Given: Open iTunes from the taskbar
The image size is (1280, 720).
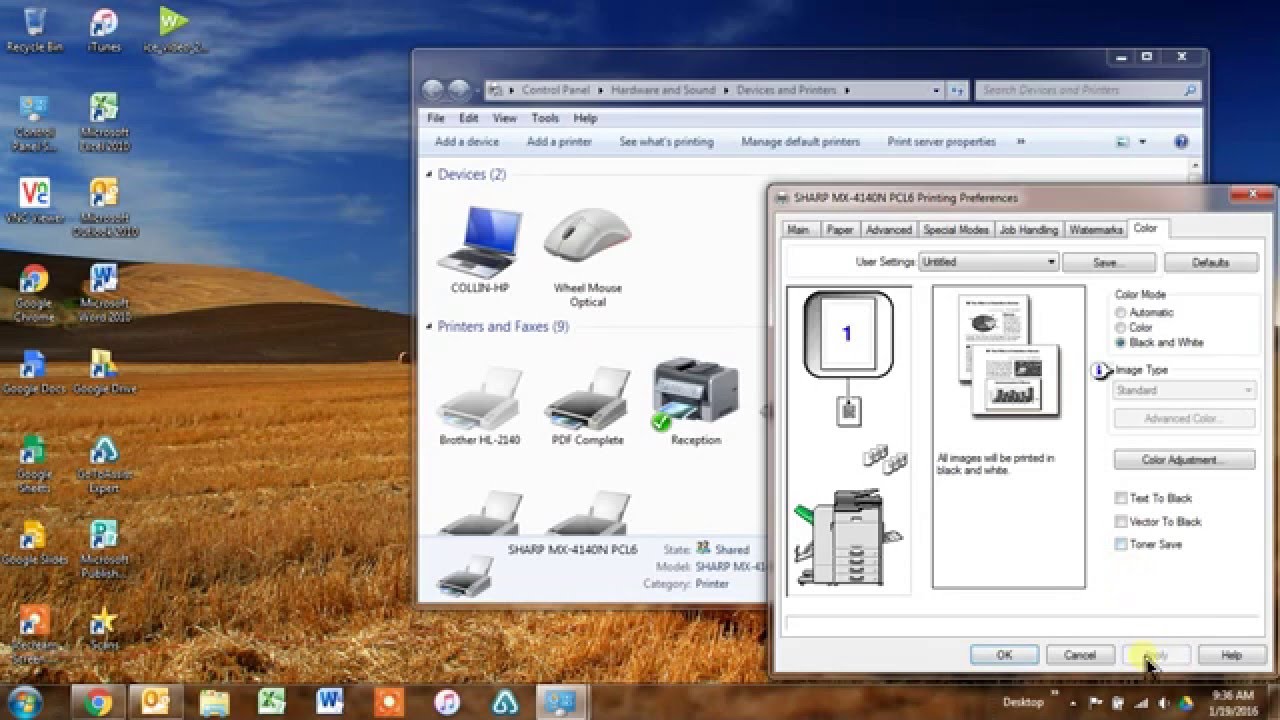Looking at the screenshot, I should pyautogui.click(x=446, y=702).
